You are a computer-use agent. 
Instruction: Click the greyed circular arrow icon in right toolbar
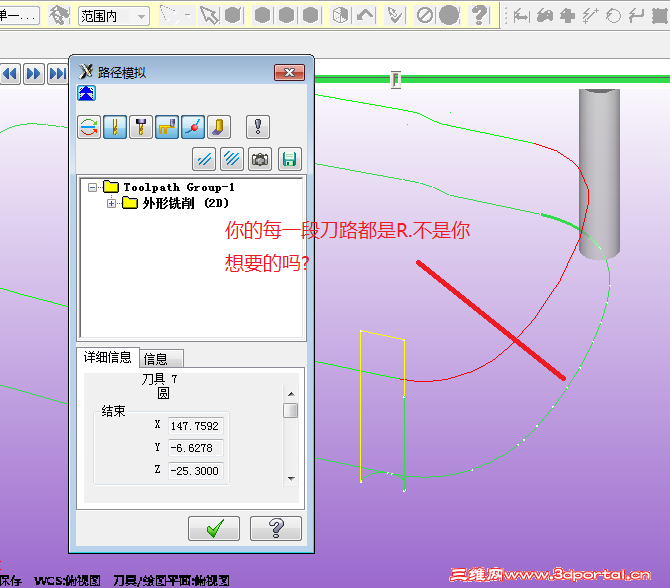click(613, 16)
